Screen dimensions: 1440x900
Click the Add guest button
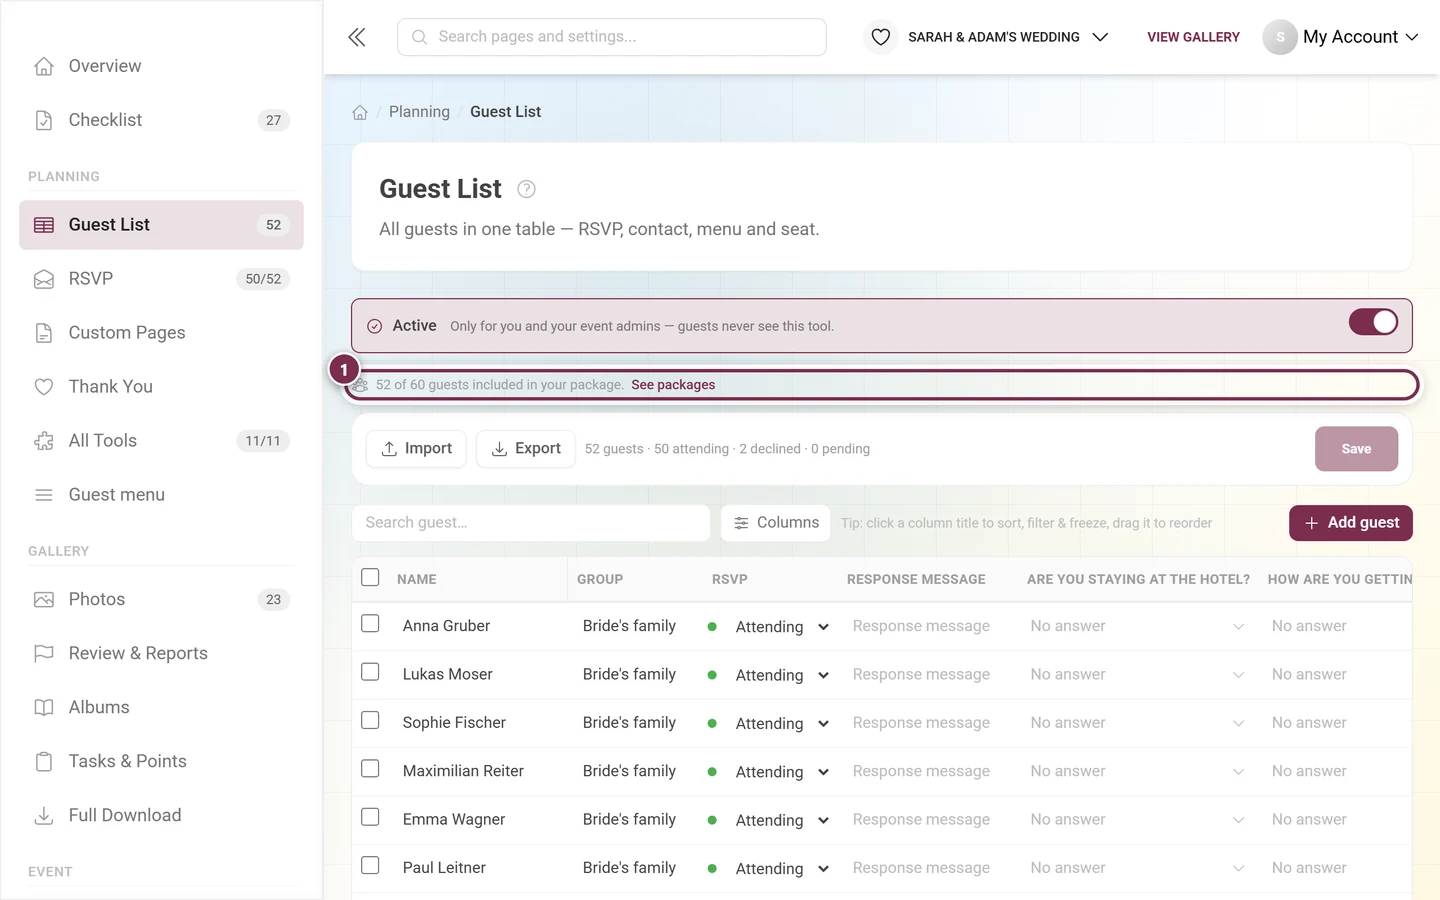(x=1351, y=523)
